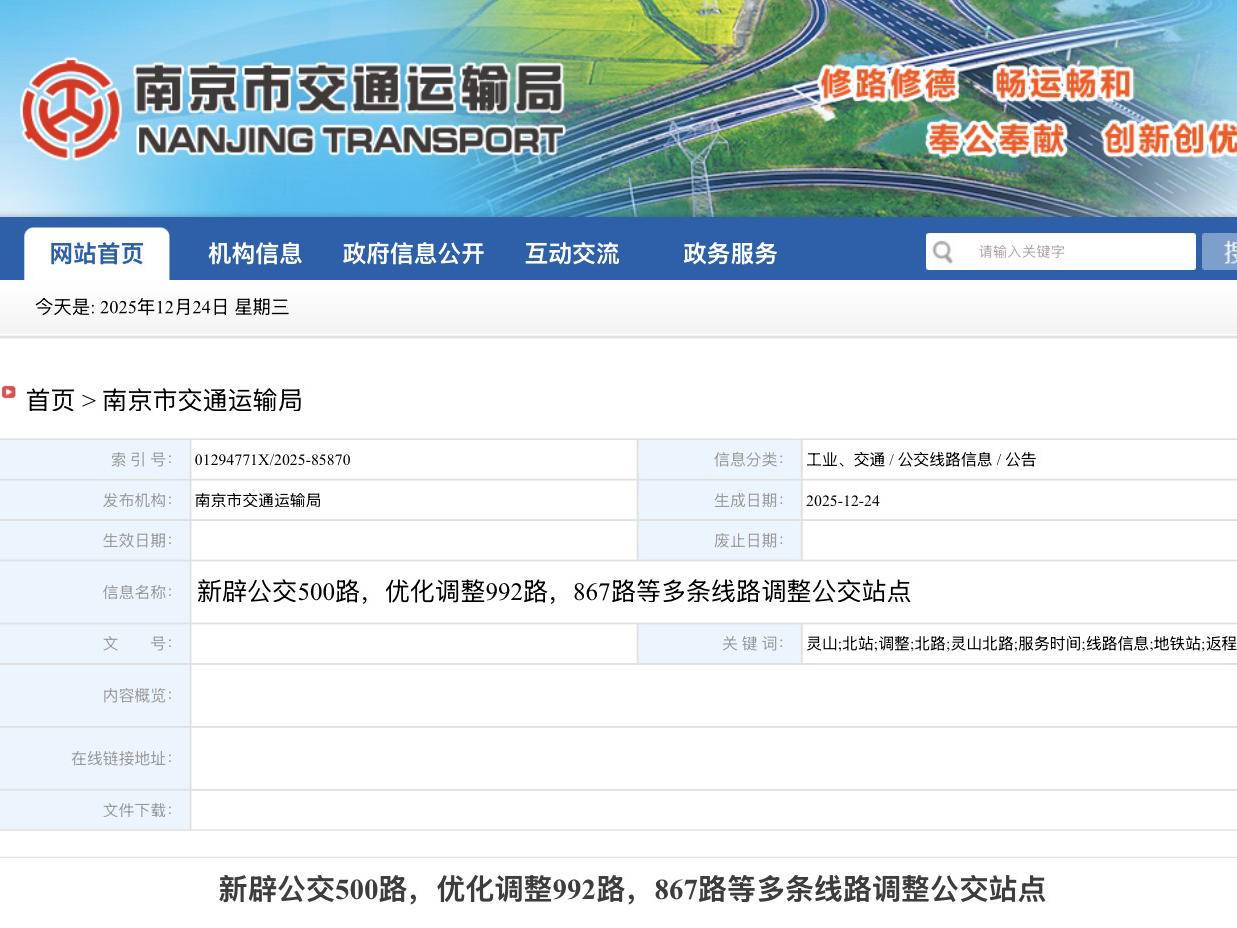
Task: Click the red arrow icon before 首页 breadcrumb
Action: [x=8, y=393]
